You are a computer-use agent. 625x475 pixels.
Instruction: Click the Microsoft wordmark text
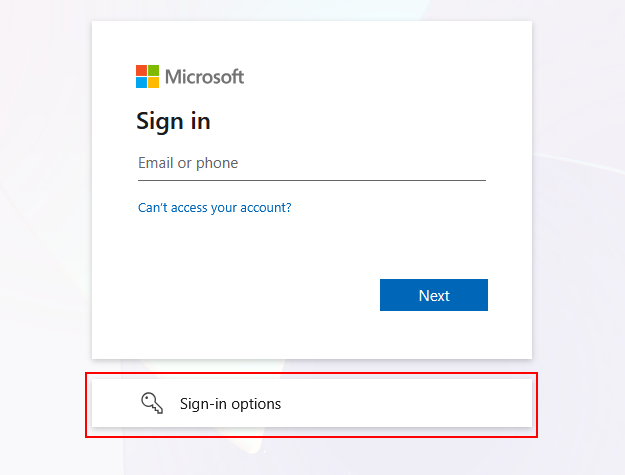coord(204,77)
